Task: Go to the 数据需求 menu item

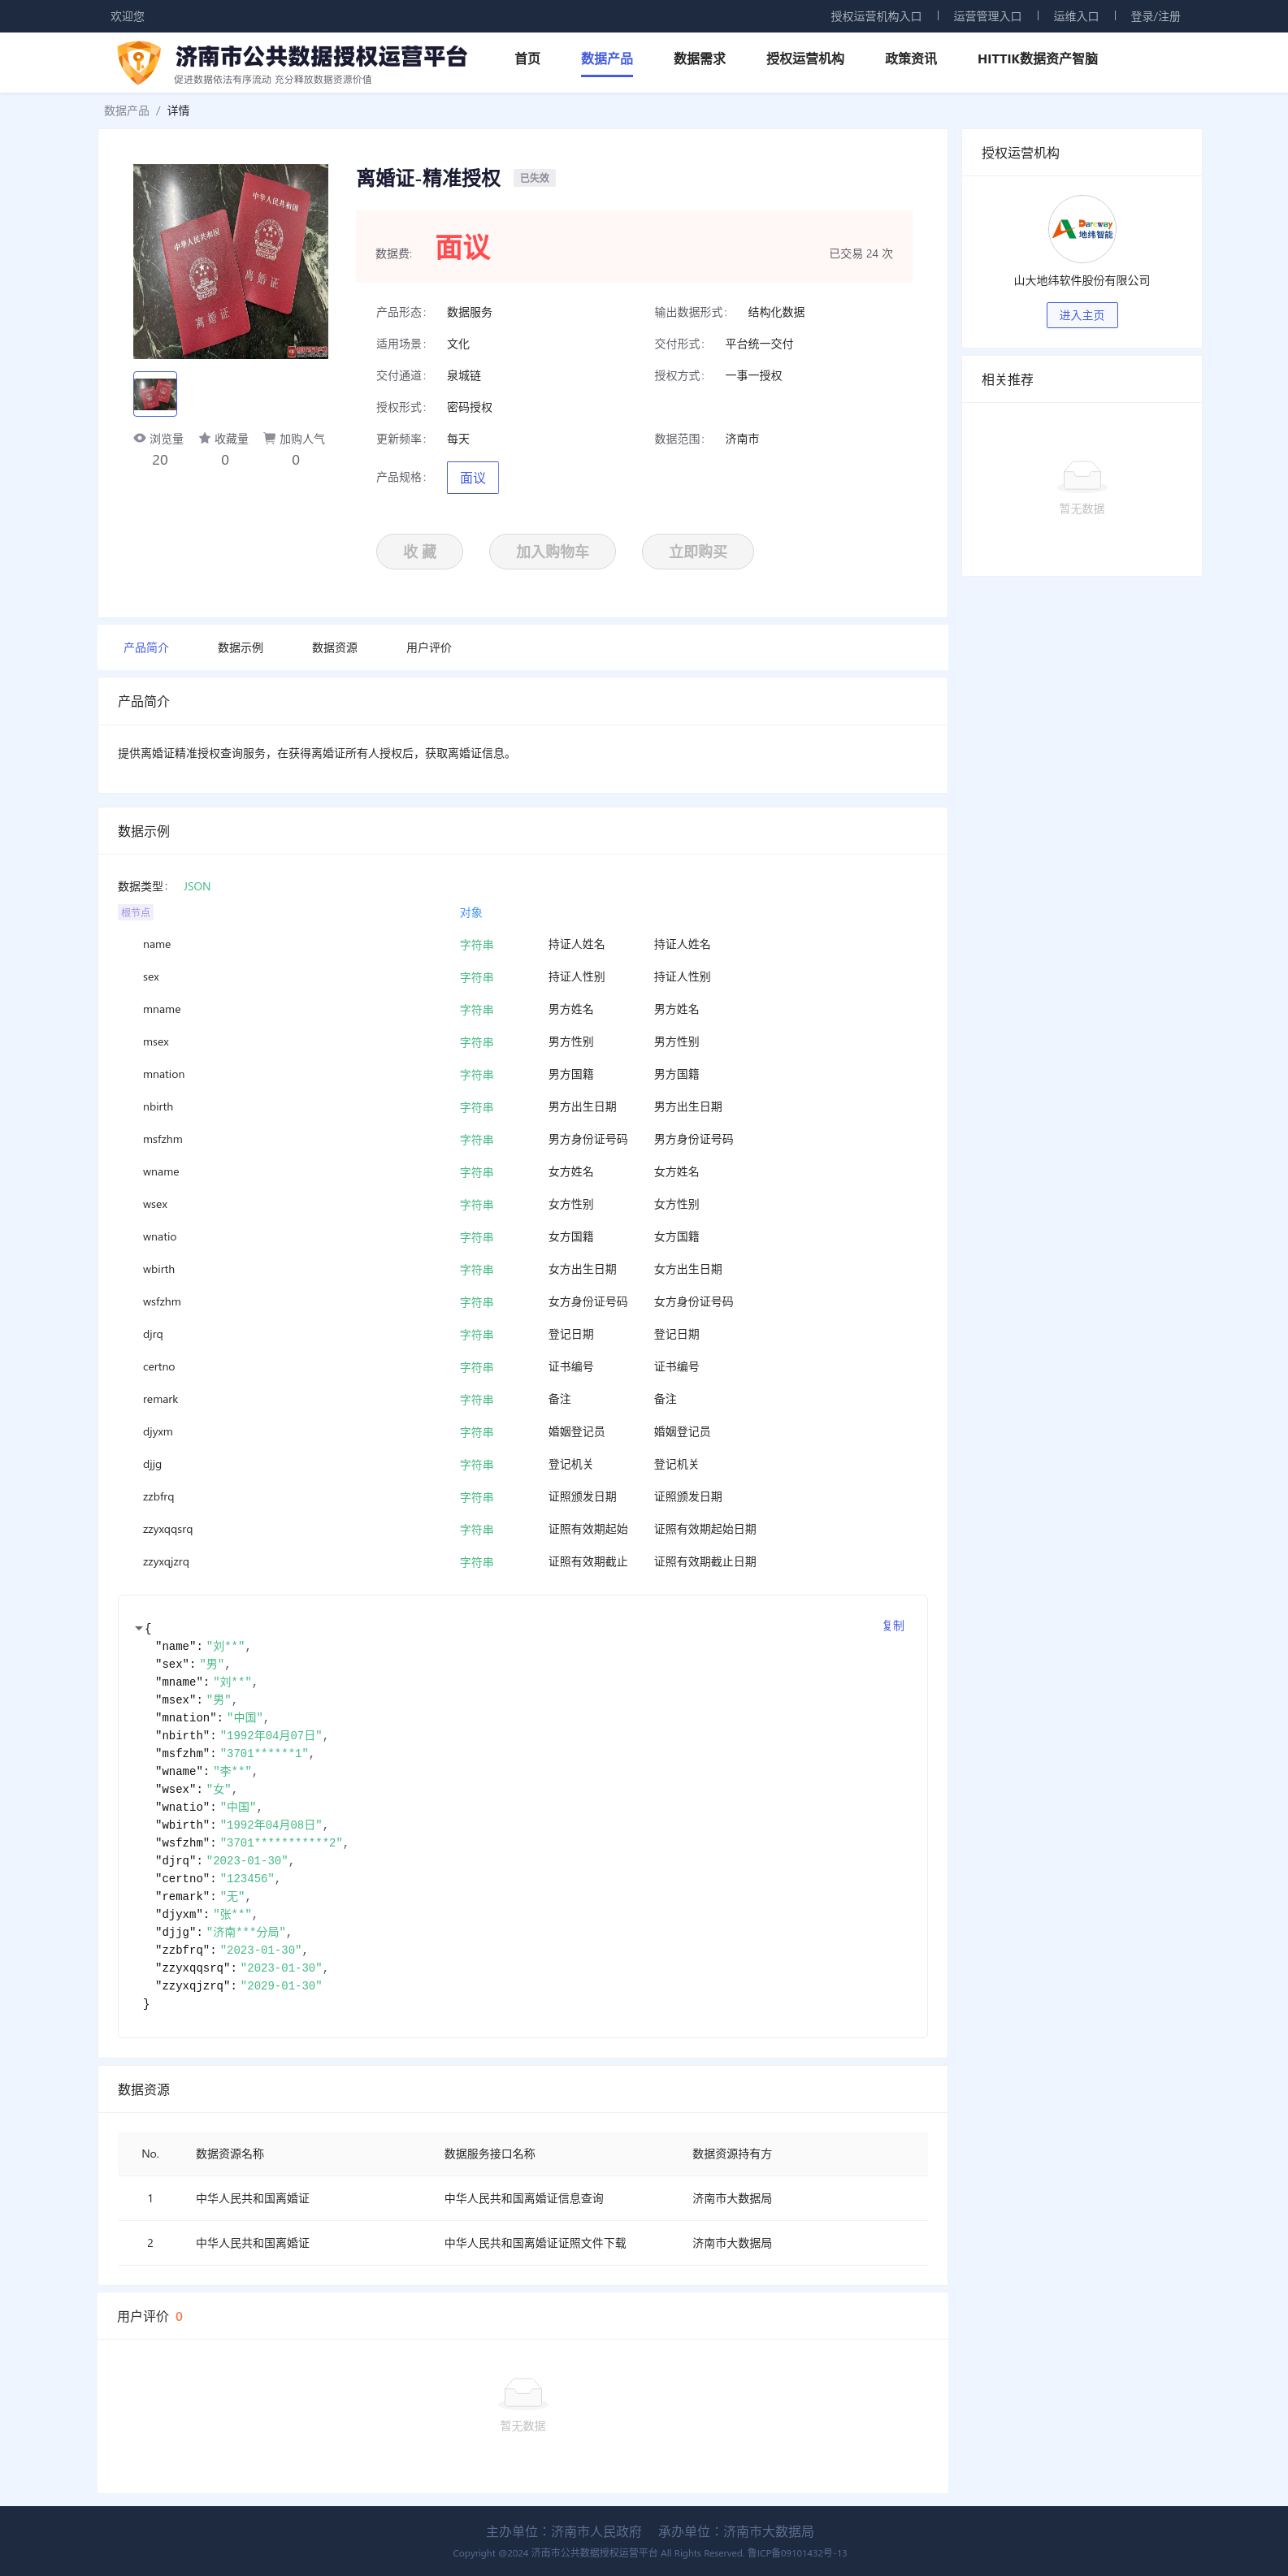Action: pos(699,59)
